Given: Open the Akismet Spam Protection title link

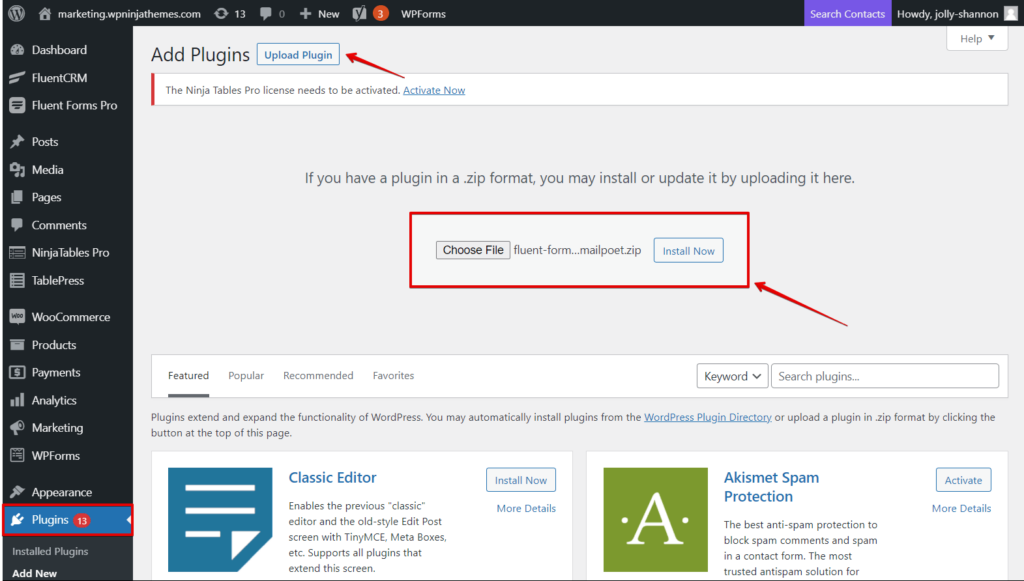Looking at the screenshot, I should point(771,487).
